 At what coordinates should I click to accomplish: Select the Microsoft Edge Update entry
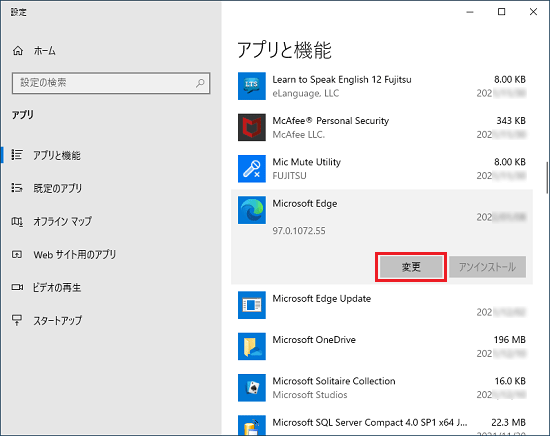pos(382,305)
